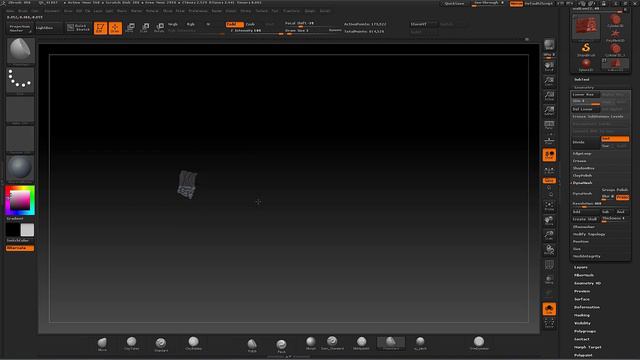The height and width of the screenshot is (360, 640).
Task: Open the current brush thumbnail picker
Action: pyautogui.click(x=20, y=51)
